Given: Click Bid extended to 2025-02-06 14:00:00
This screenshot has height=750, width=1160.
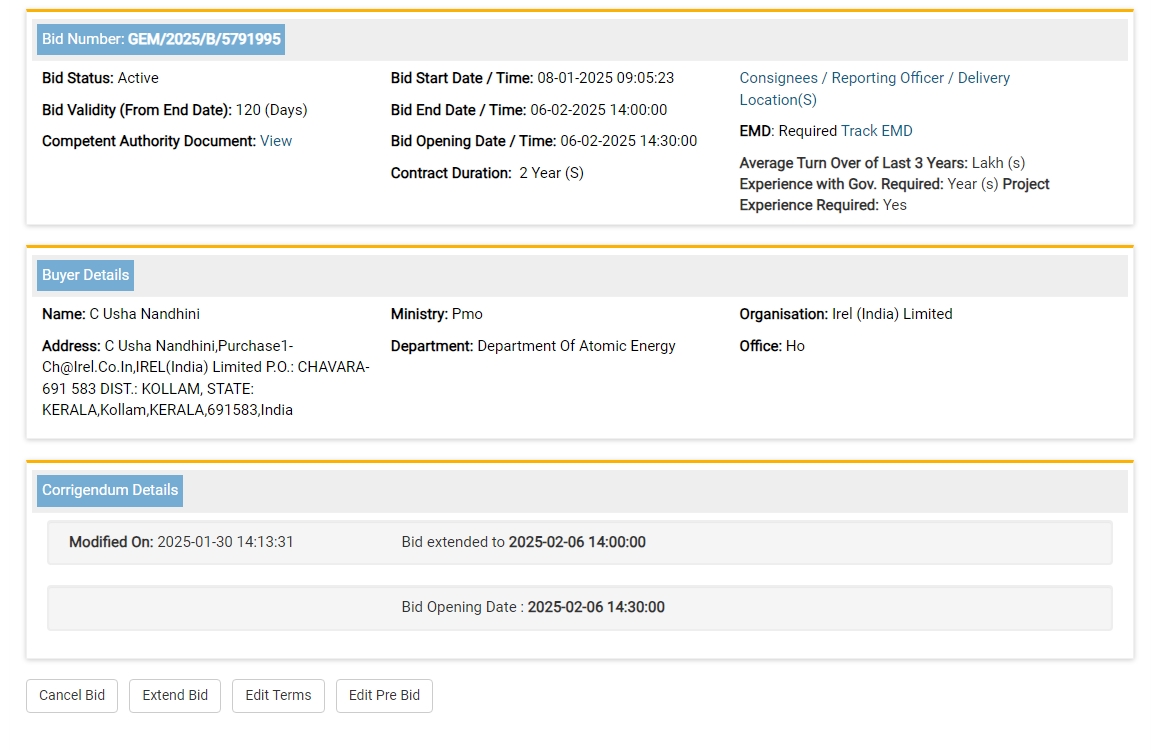Looking at the screenshot, I should tap(524, 542).
